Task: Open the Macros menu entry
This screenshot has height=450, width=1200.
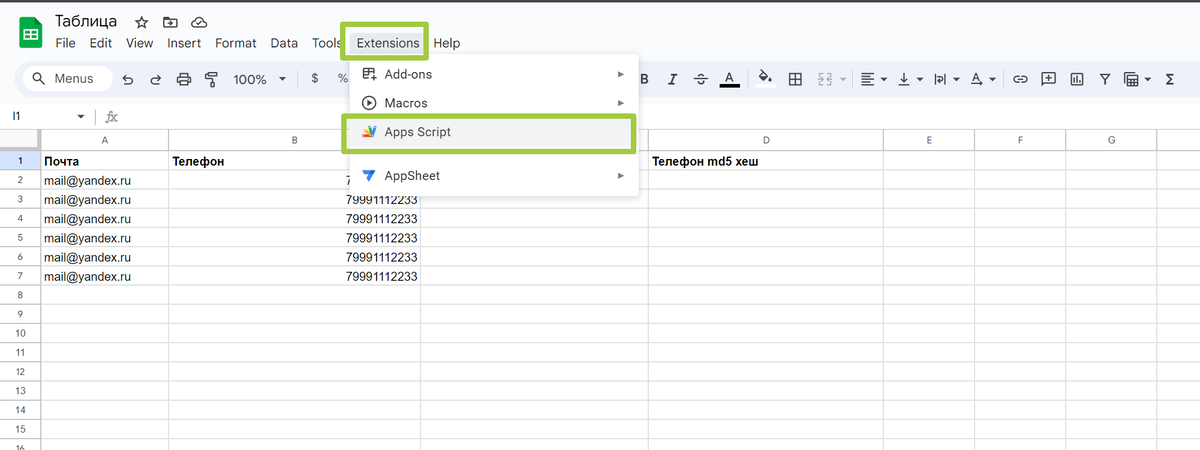Action: coord(494,103)
